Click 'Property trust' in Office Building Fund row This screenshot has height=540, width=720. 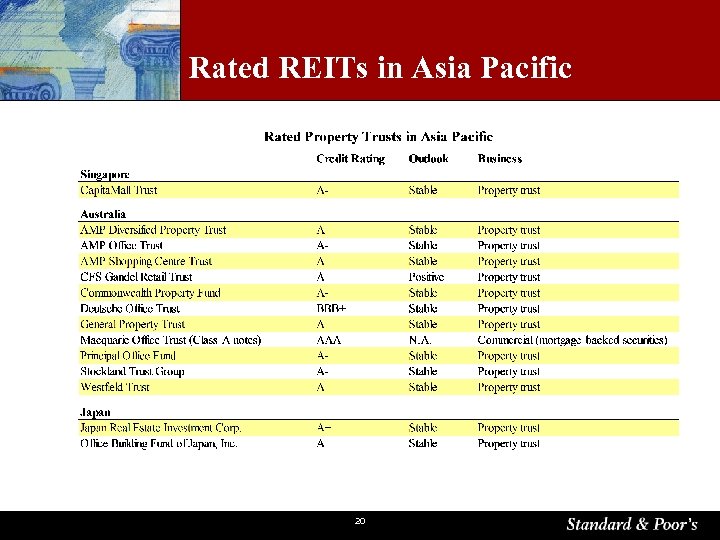click(509, 444)
